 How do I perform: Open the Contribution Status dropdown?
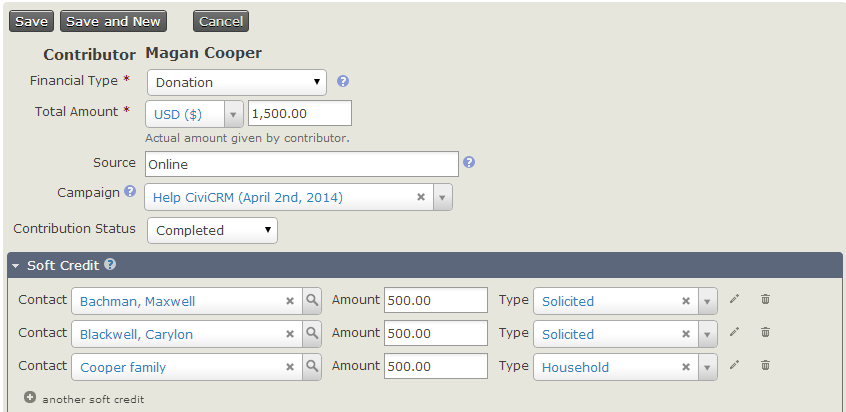tap(212, 230)
